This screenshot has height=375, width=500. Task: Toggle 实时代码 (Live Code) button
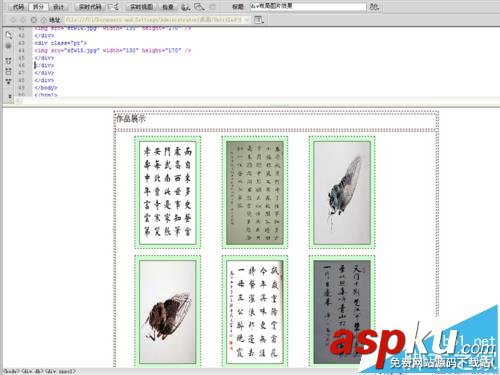(x=90, y=6)
